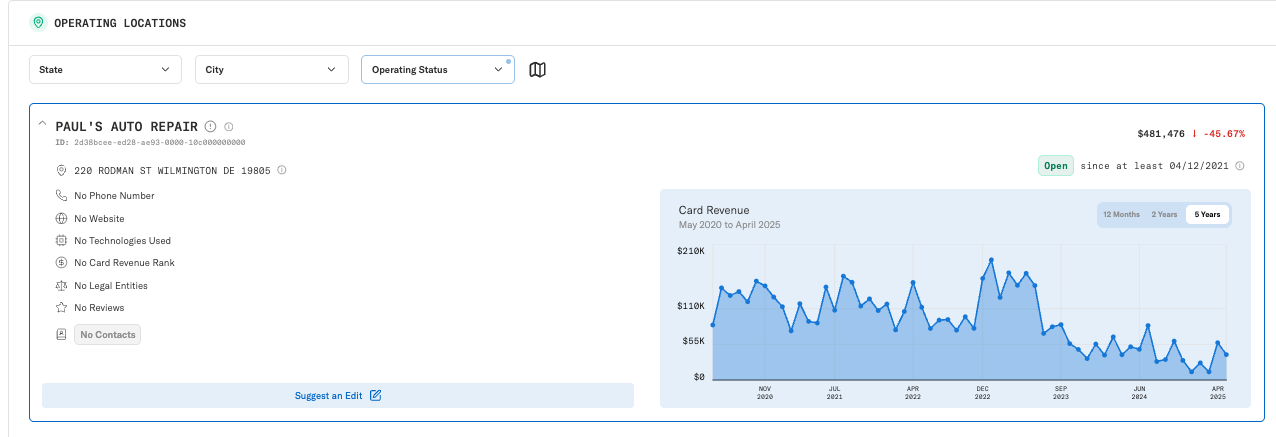Click the No Card Revenue Rank text
Viewport: 1276px width, 437px height.
tap(125, 263)
